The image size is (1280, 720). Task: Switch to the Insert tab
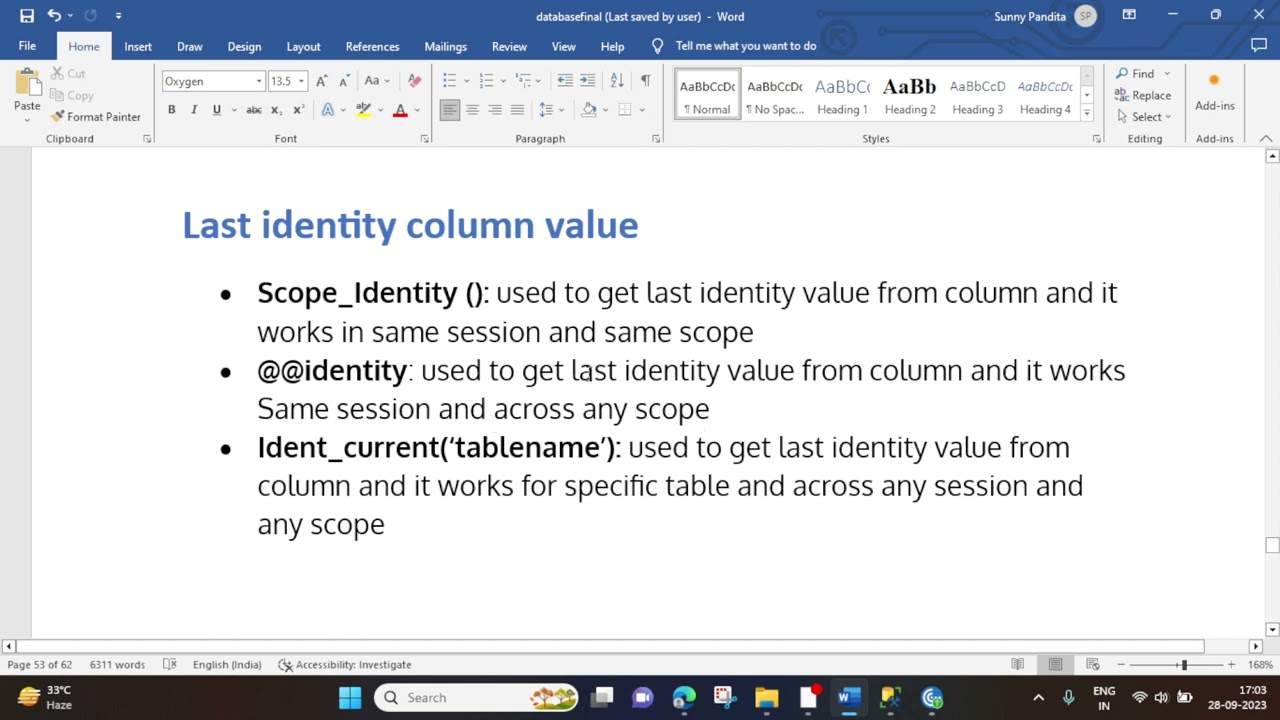(x=138, y=46)
